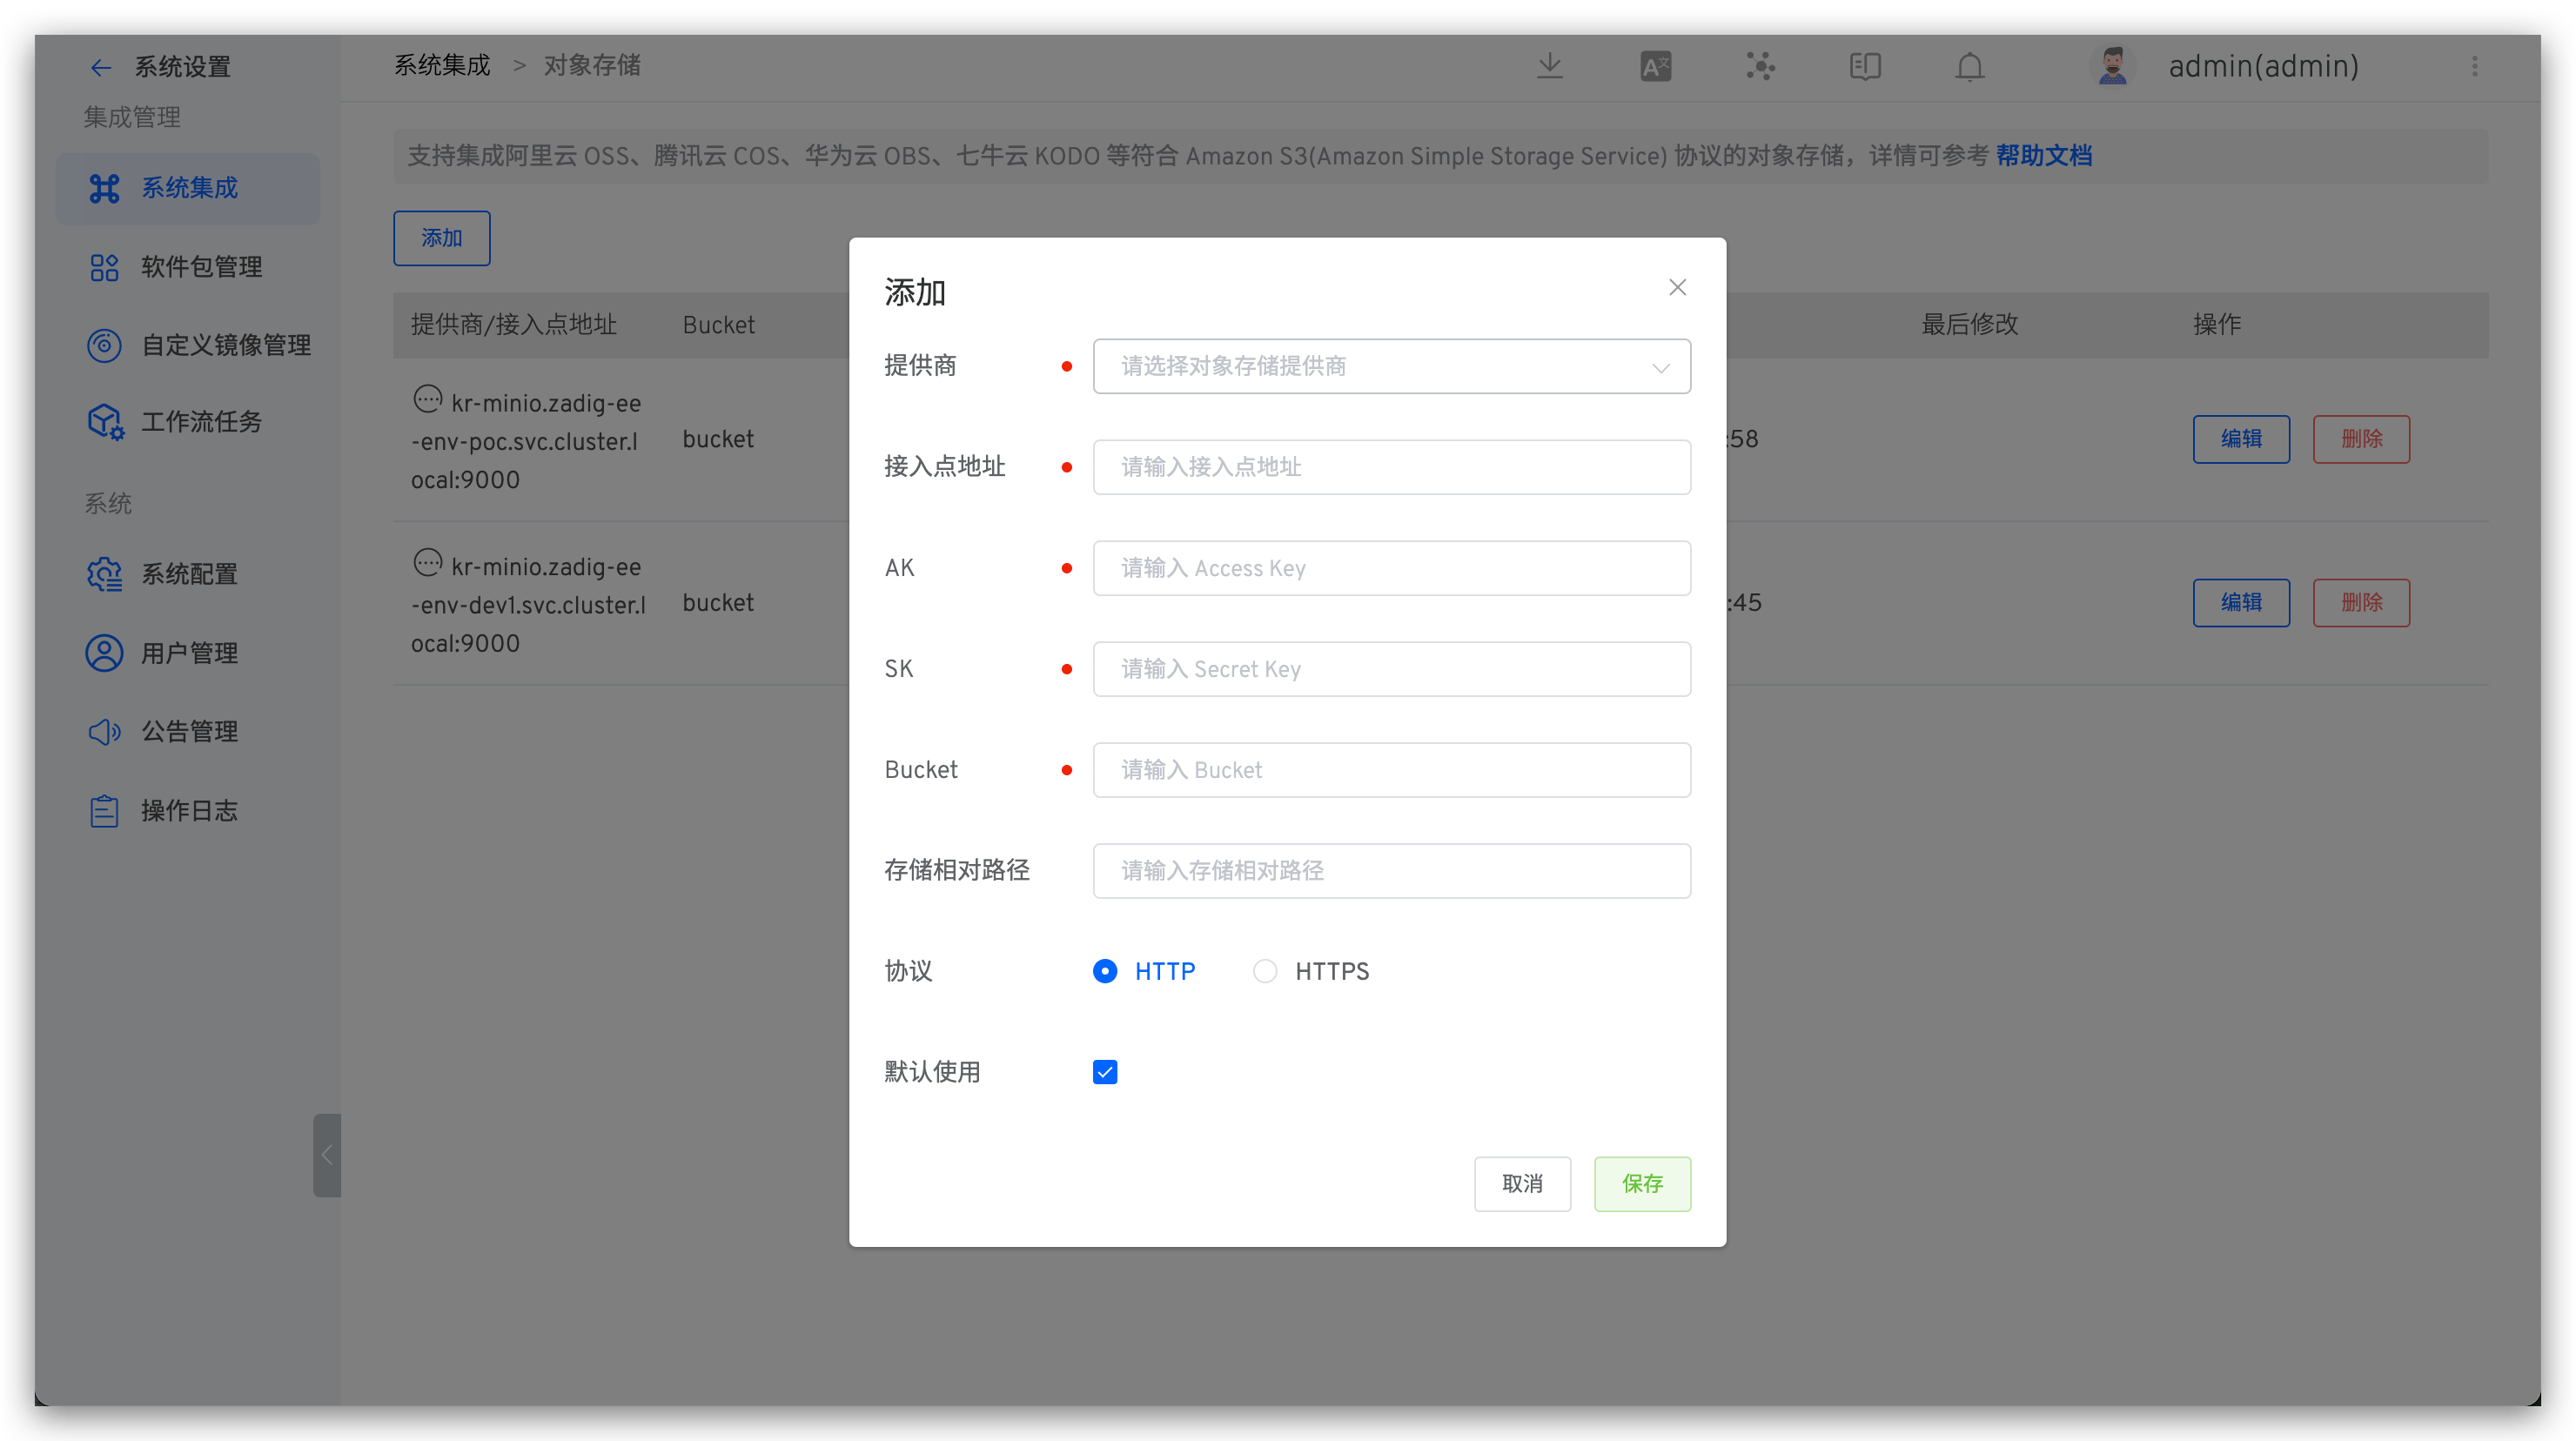Open 软件包管理 in the sidebar
This screenshot has width=2576, height=1441.
(200, 267)
